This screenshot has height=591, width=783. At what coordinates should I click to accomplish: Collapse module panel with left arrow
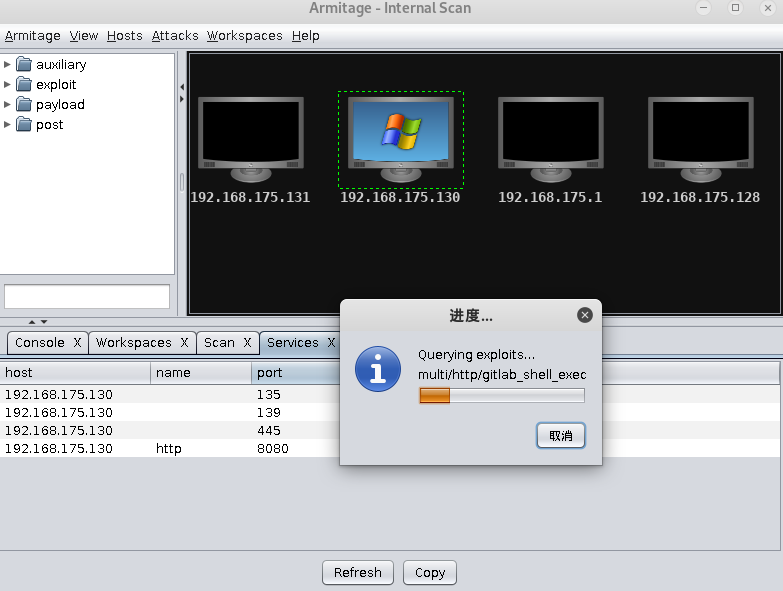tap(182, 87)
